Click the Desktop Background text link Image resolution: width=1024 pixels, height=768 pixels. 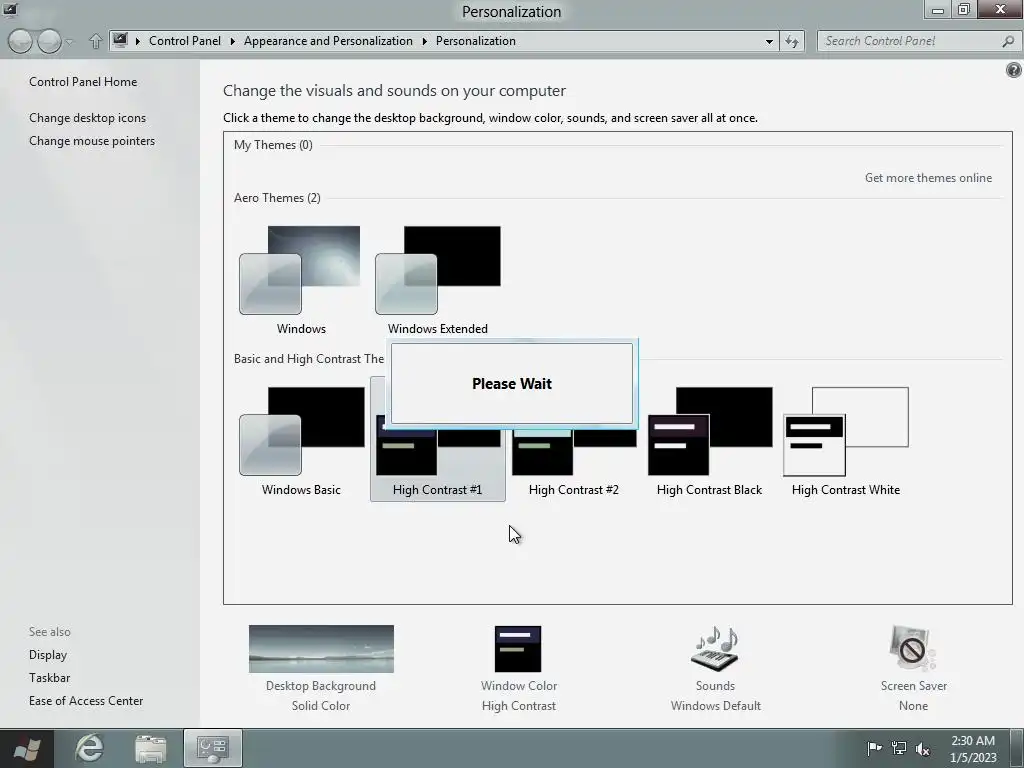click(x=321, y=686)
